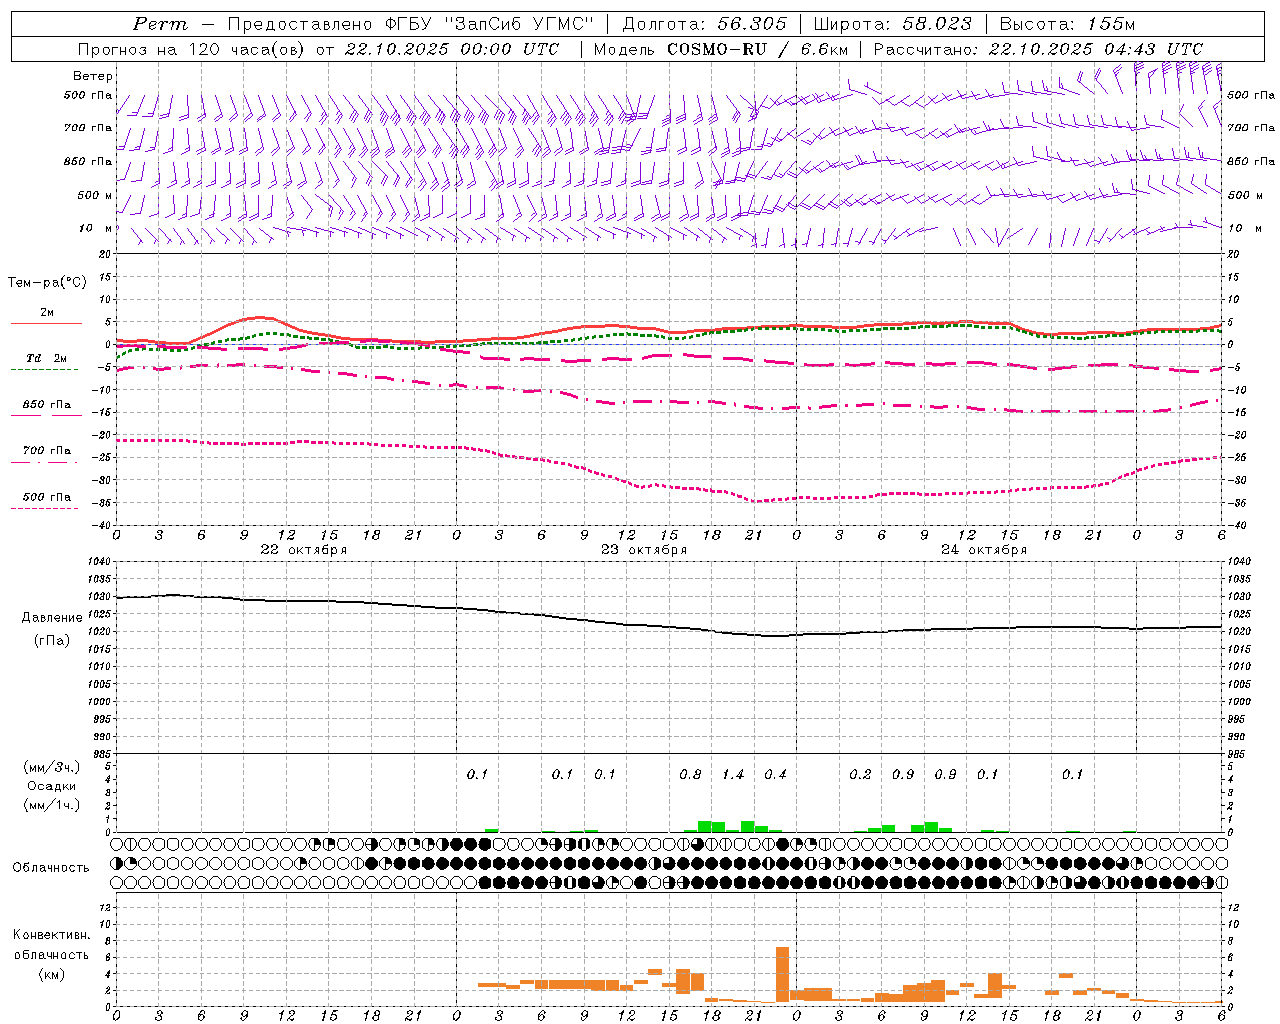Click the "(км)" unit under convective cloudiness
This screenshot has height=1024, width=1280.
51,974
